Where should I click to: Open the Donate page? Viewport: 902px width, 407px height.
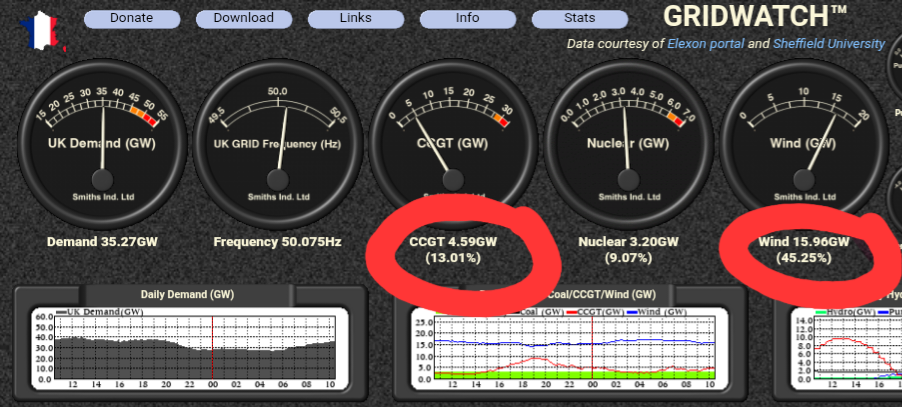[131, 18]
